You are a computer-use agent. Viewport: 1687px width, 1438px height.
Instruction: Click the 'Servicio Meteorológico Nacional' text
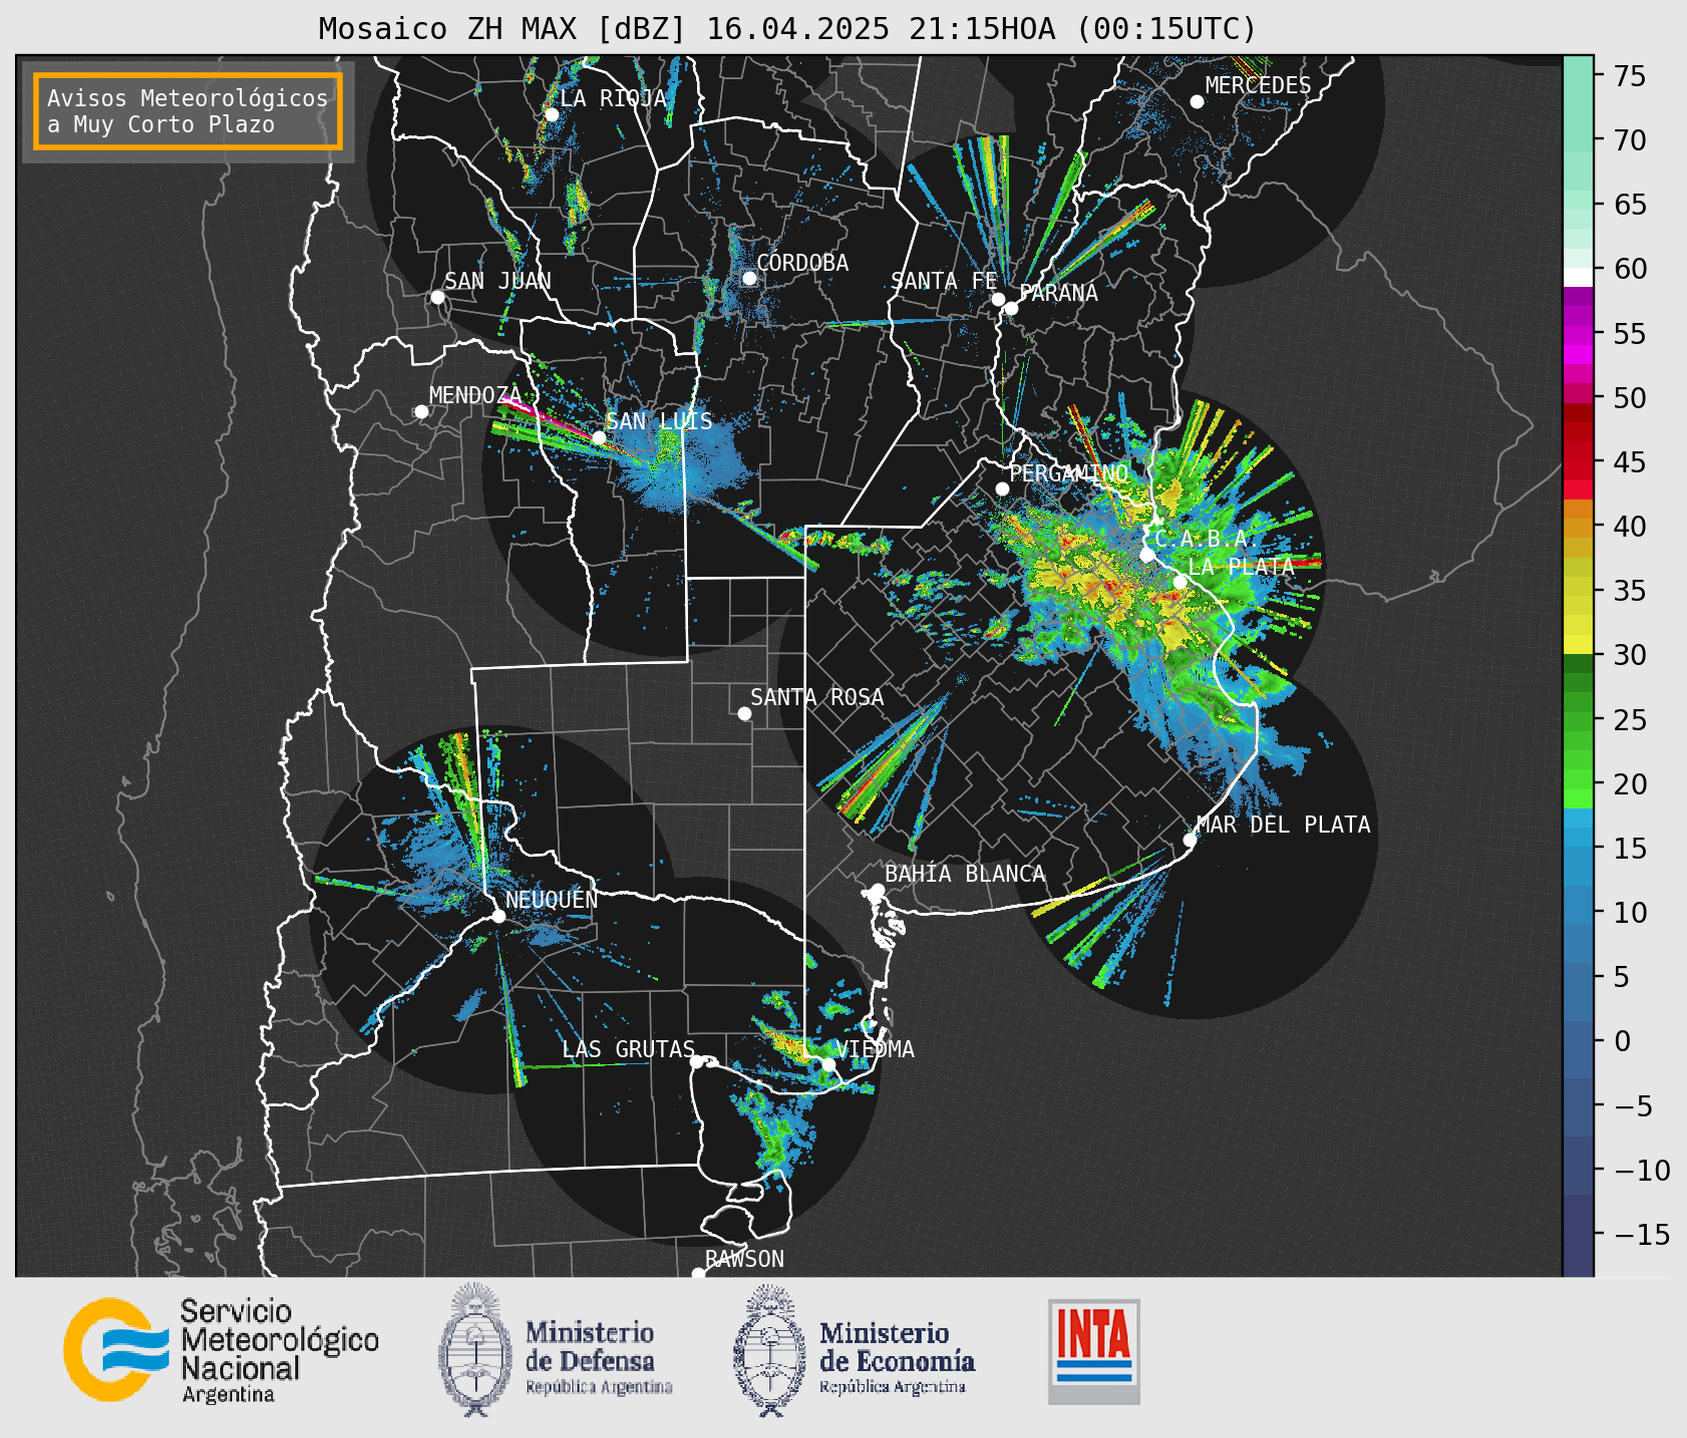pos(279,1350)
